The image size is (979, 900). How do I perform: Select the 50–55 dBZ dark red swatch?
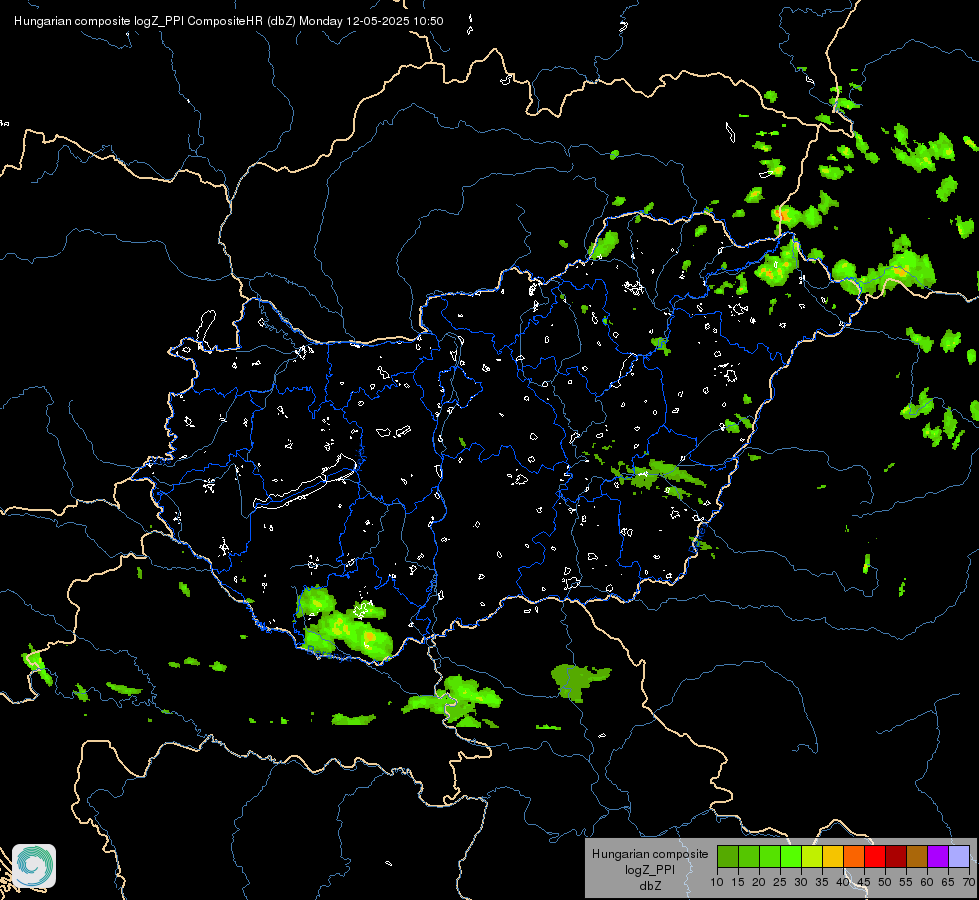[896, 856]
